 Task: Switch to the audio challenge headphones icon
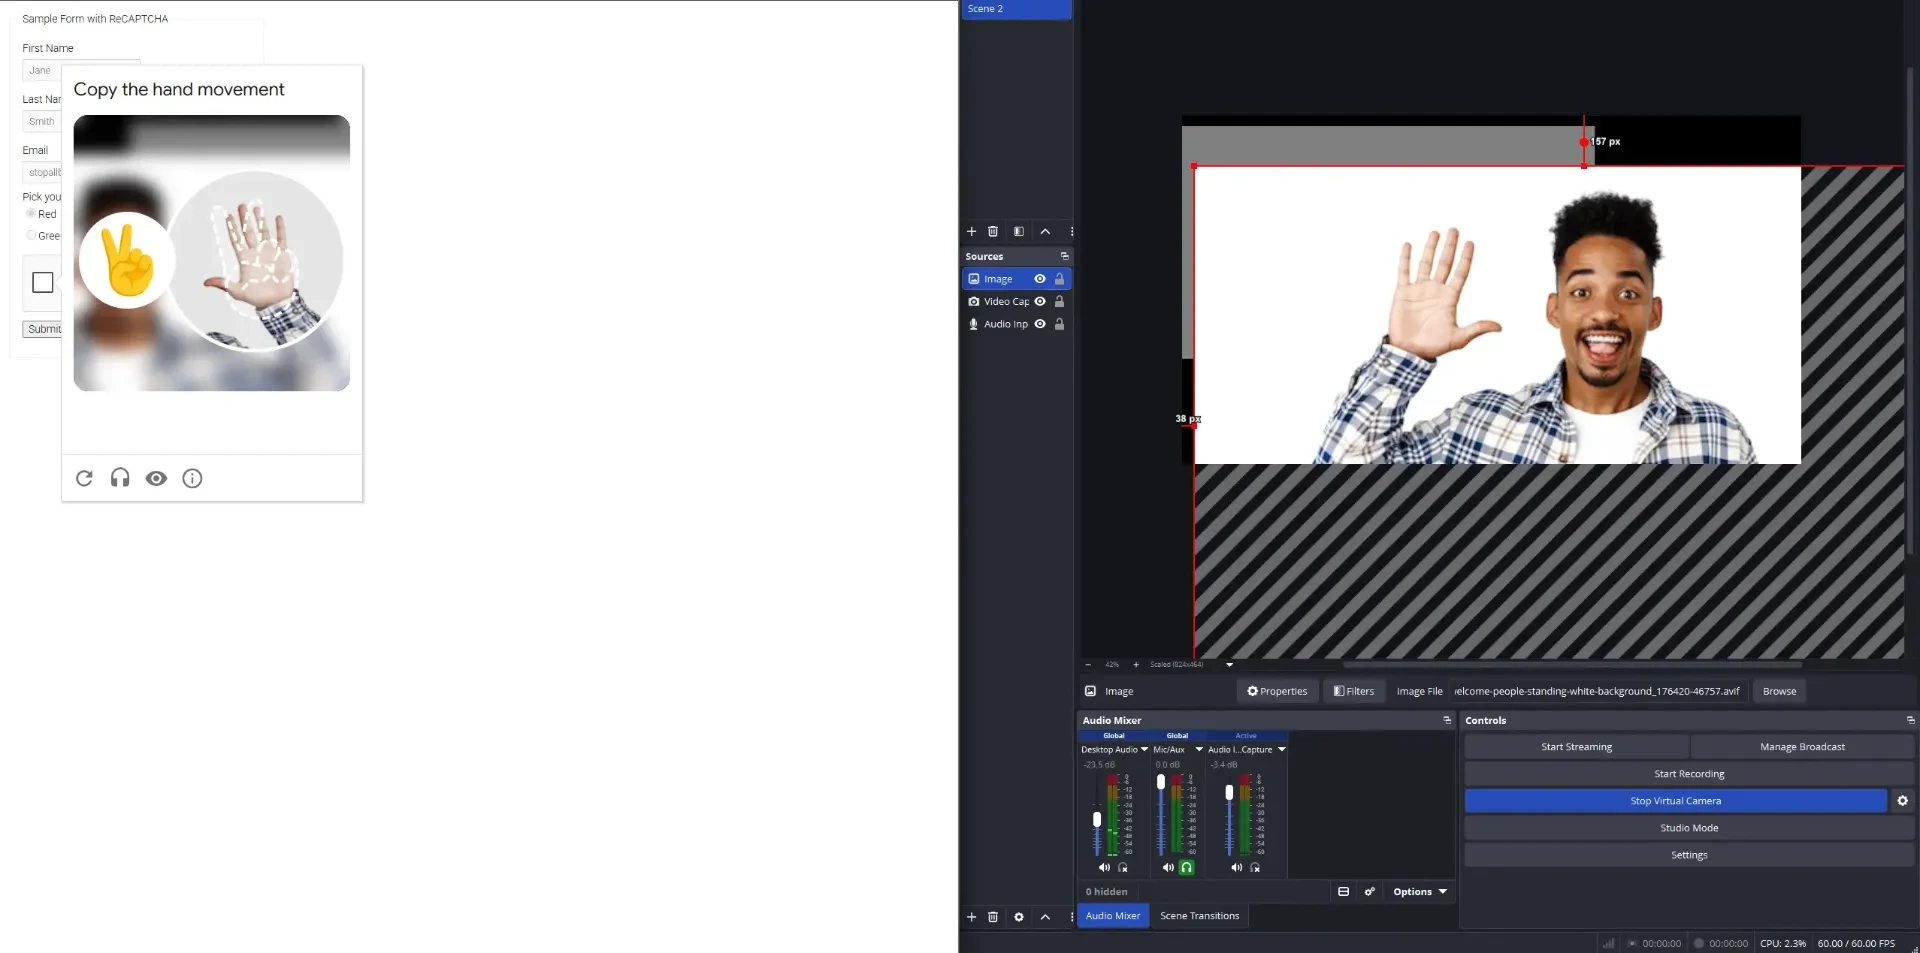tap(120, 478)
